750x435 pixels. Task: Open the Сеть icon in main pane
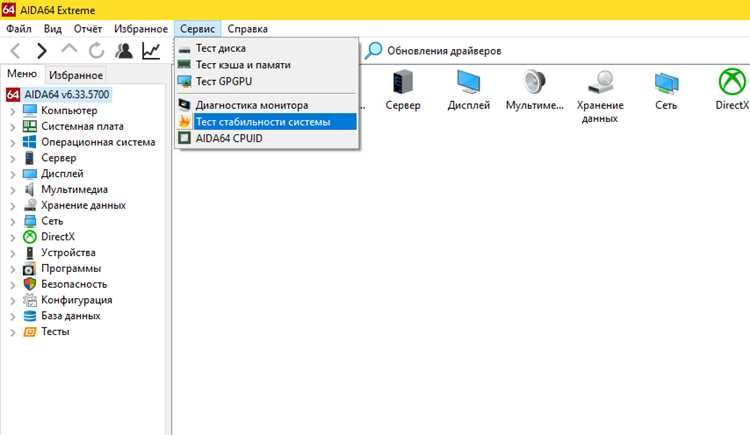[666, 82]
